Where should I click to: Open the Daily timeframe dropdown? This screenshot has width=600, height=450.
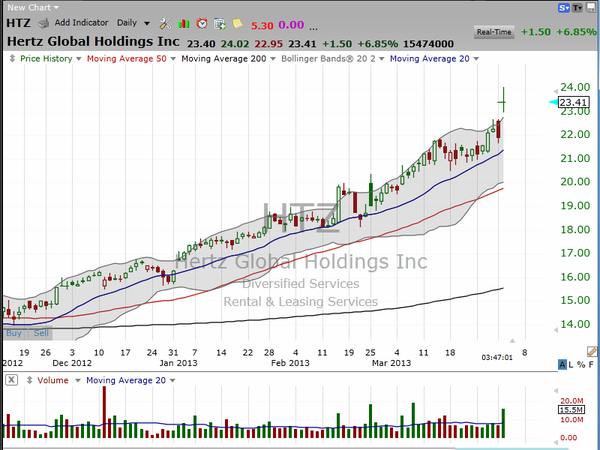click(133, 23)
